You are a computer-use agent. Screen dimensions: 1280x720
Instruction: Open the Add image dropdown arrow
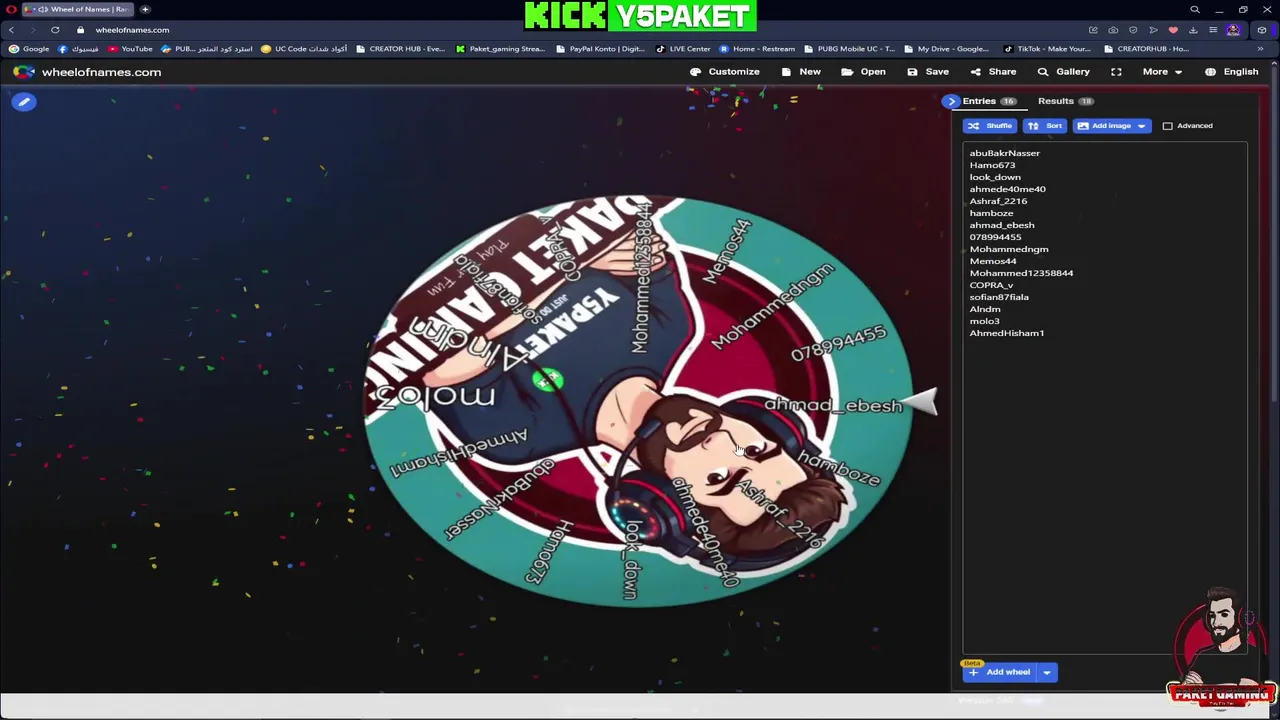(x=1141, y=126)
